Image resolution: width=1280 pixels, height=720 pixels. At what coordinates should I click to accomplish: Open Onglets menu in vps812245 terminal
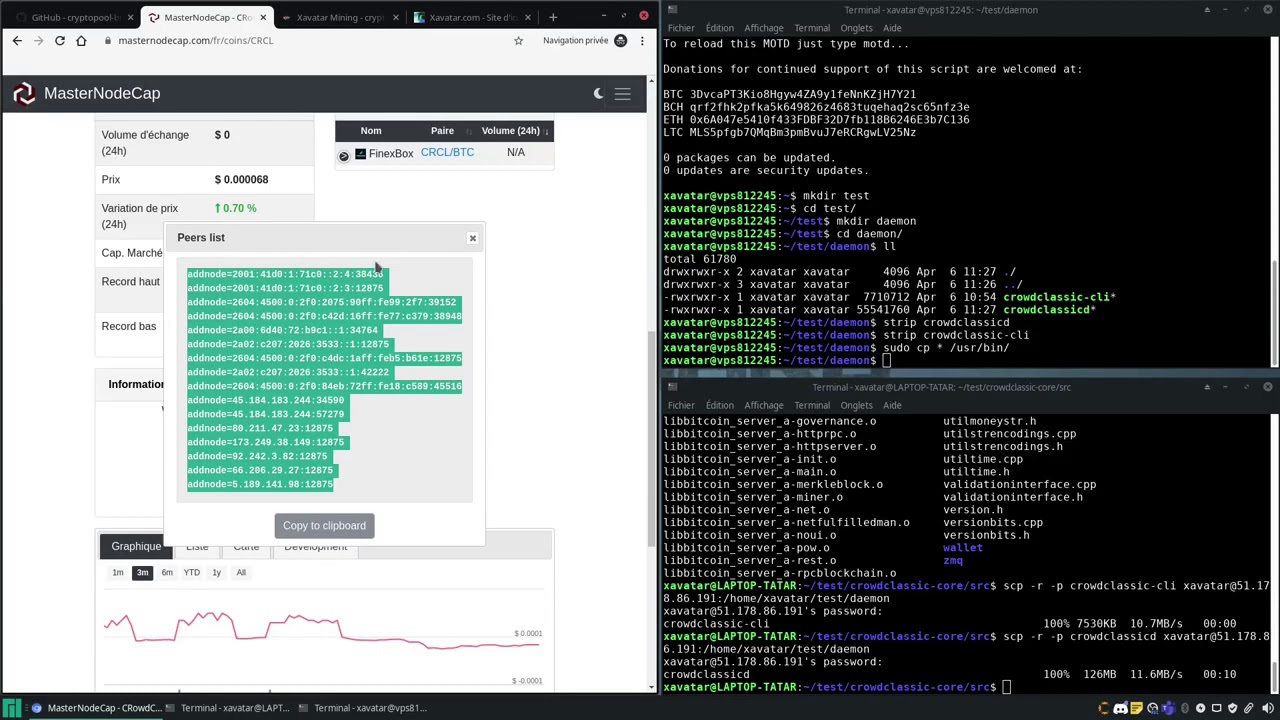pyautogui.click(x=856, y=28)
